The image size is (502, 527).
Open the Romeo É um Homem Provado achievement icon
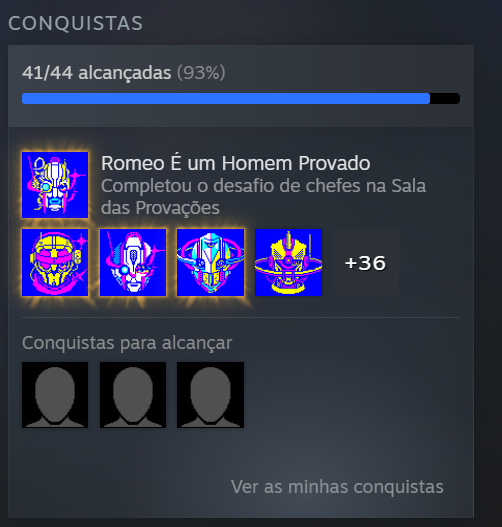click(55, 185)
